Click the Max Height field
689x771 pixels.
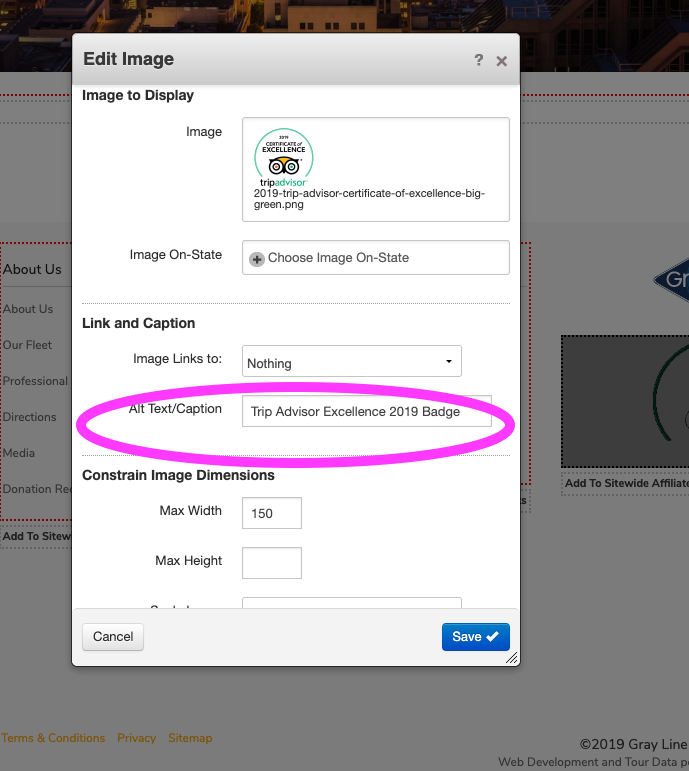271,563
